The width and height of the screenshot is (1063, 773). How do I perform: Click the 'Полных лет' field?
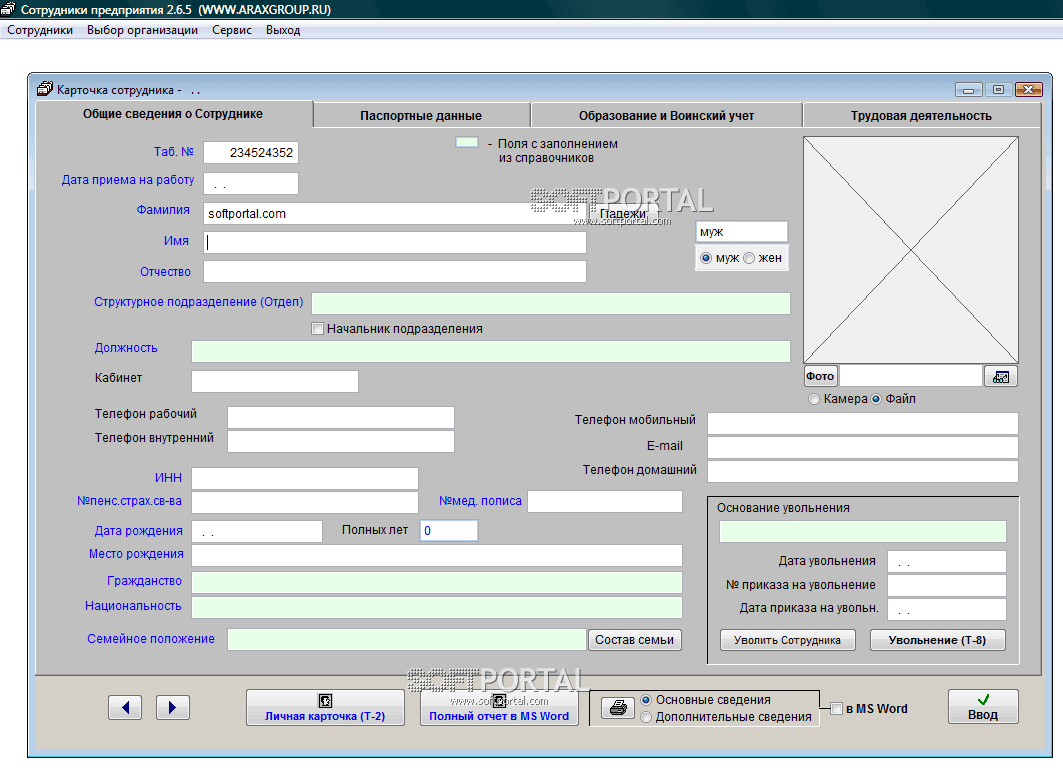pos(449,530)
